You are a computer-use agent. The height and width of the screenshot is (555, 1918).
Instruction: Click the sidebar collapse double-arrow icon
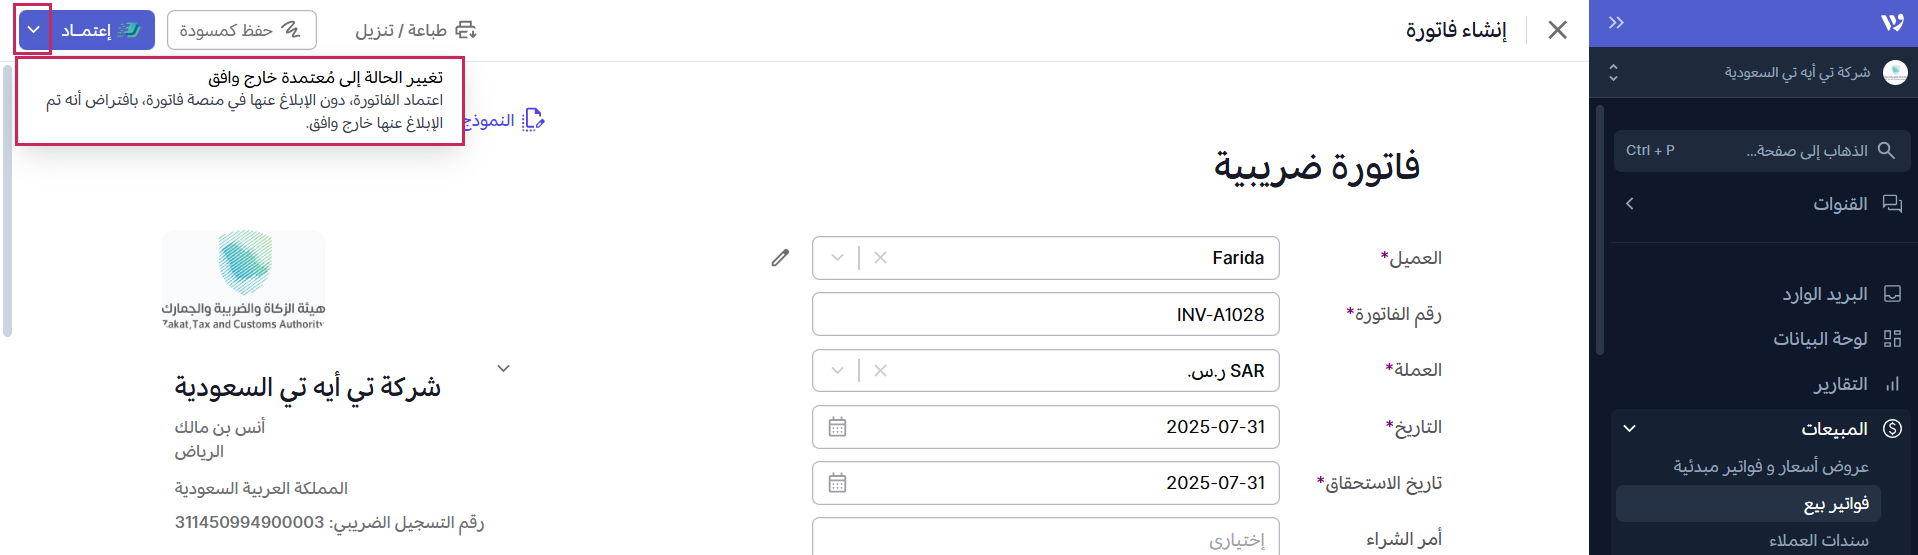1616,23
